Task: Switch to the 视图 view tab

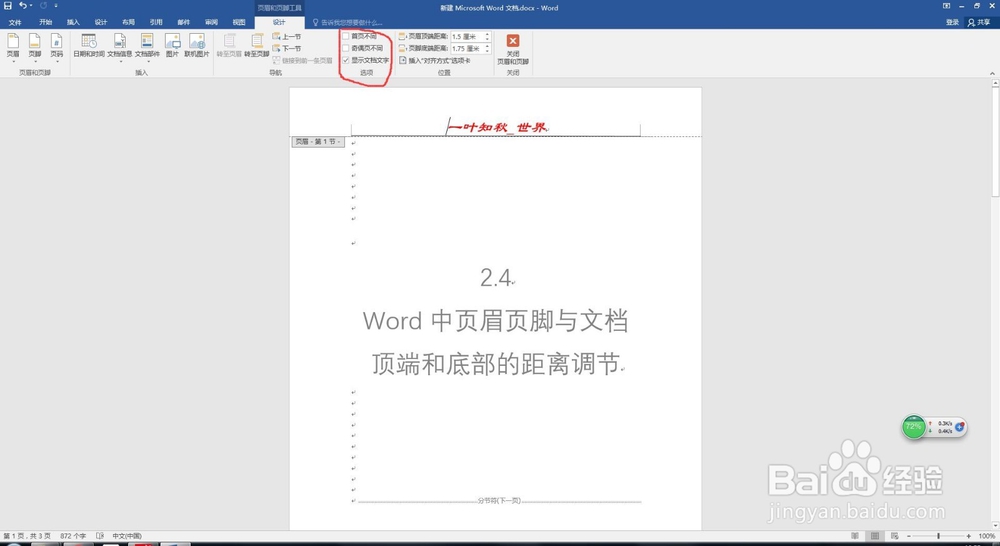Action: pos(239,22)
